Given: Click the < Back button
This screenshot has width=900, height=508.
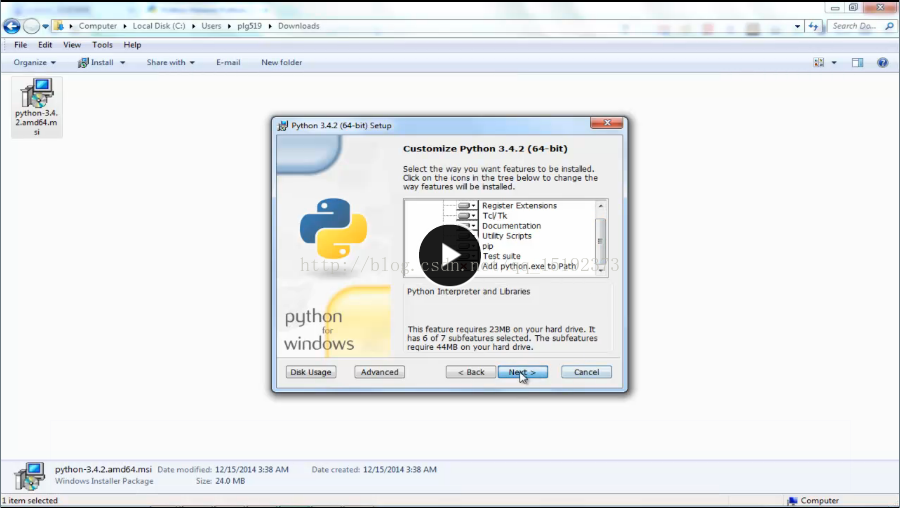Looking at the screenshot, I should point(471,372).
